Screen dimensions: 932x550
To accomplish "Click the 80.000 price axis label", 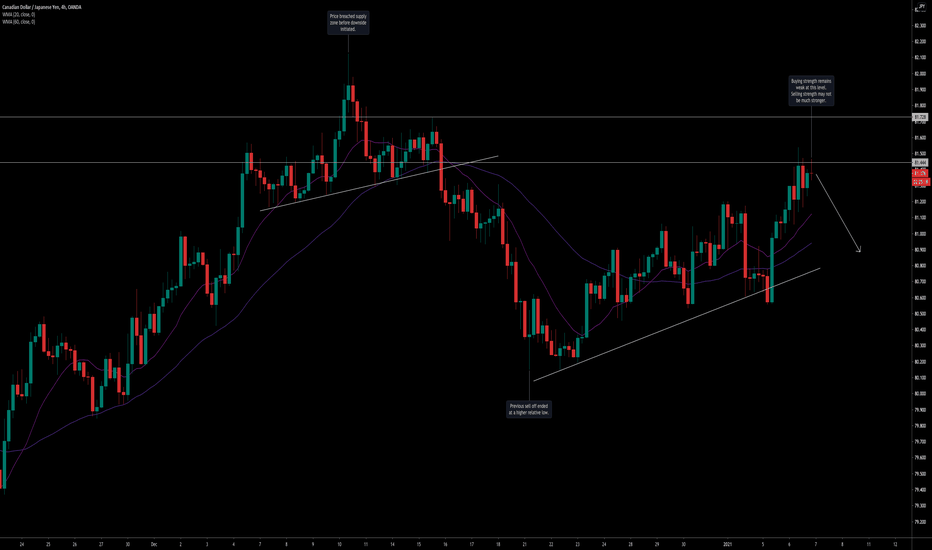I will coord(920,394).
